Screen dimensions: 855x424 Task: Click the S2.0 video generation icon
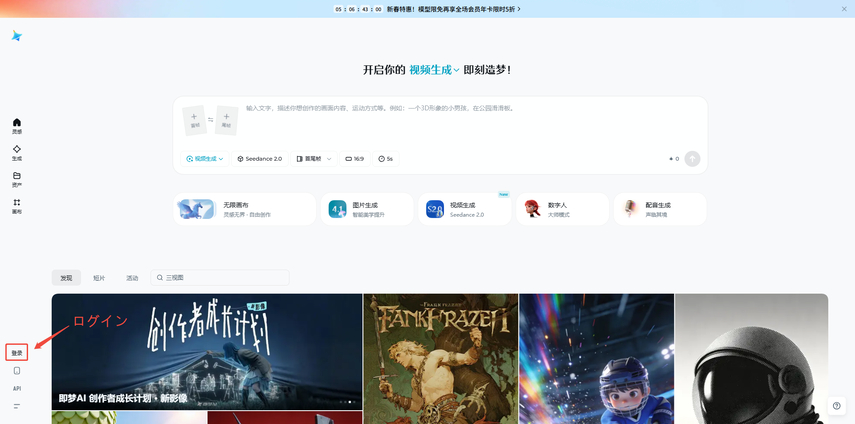[435, 209]
